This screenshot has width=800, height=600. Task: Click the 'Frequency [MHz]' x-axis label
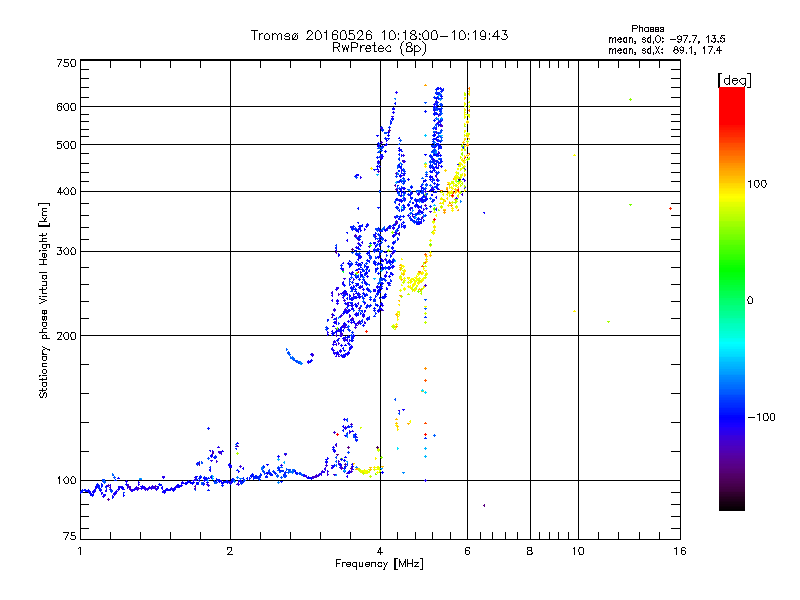click(x=379, y=564)
